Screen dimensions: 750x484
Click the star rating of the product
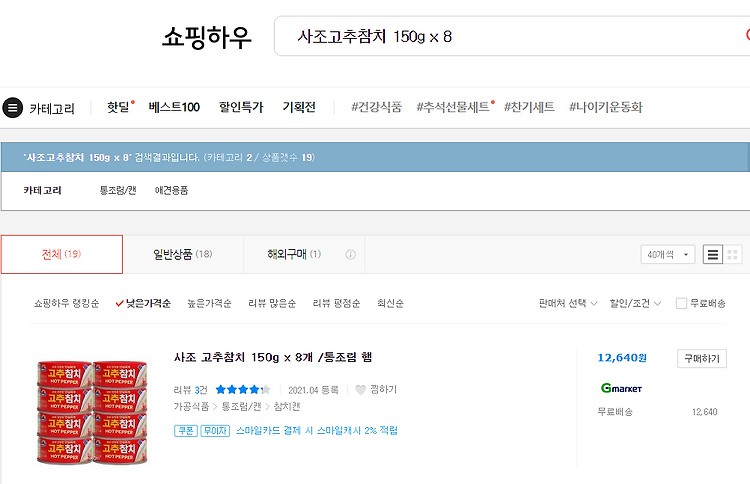click(243, 390)
